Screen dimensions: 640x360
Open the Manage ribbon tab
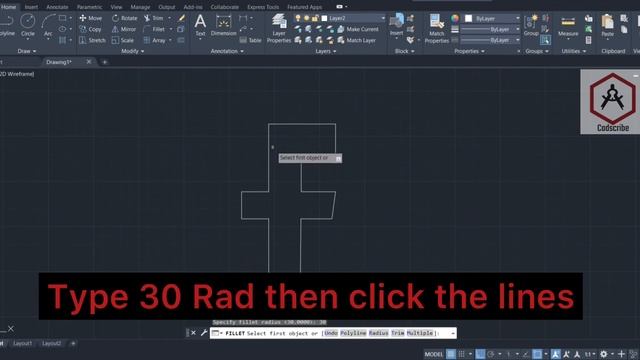140,7
